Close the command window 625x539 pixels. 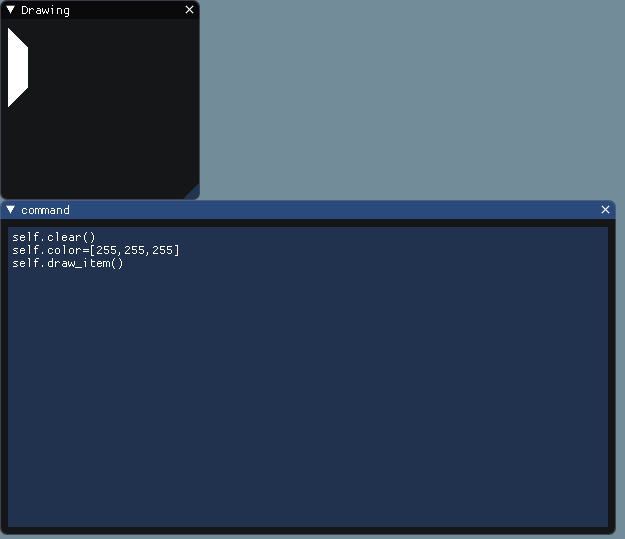click(x=605, y=210)
